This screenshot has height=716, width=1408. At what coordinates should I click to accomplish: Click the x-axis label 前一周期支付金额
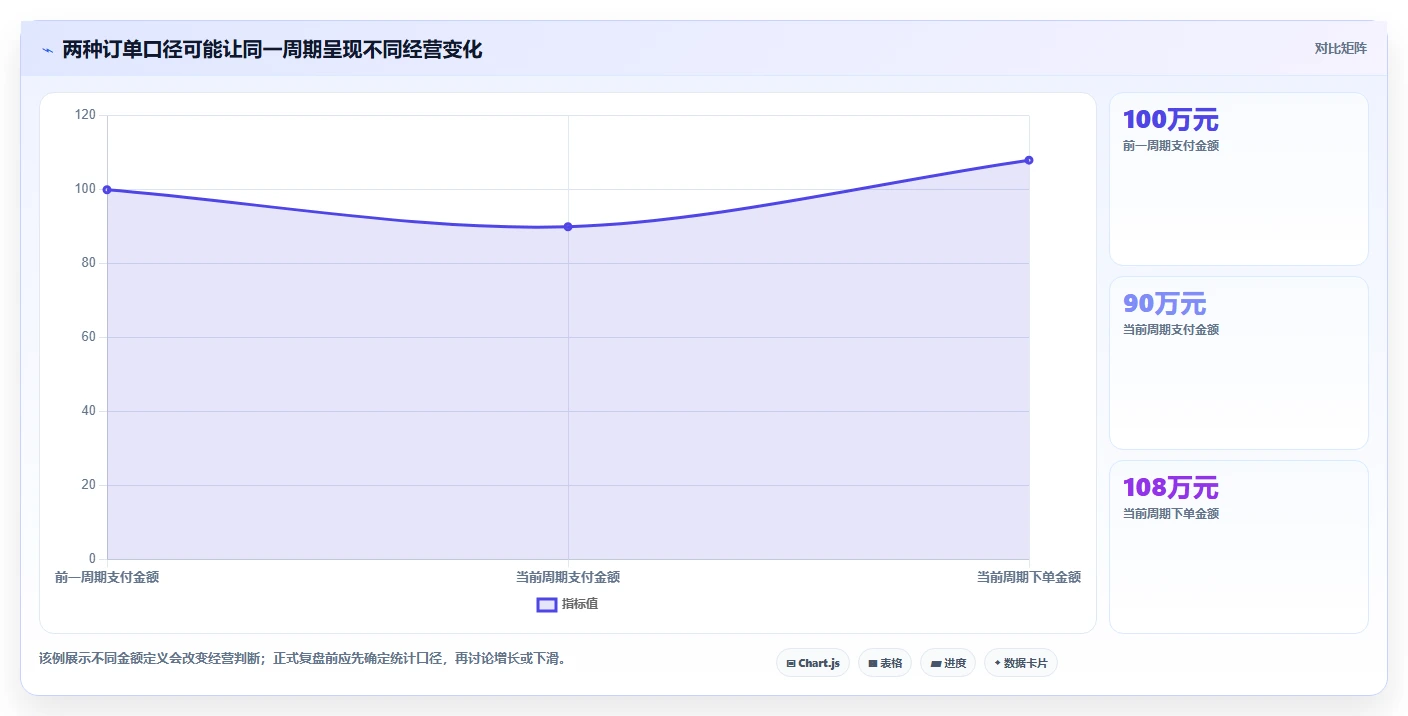[107, 577]
